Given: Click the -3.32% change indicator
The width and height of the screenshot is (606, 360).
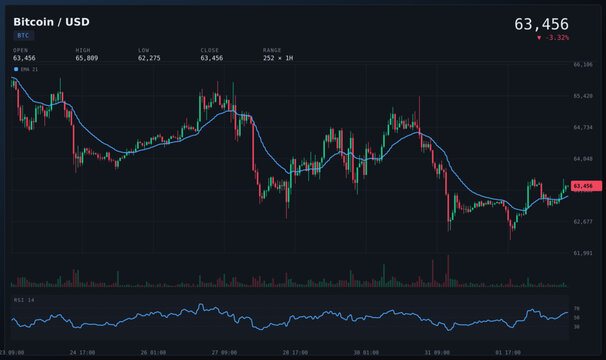Looking at the screenshot, I should 553,38.
